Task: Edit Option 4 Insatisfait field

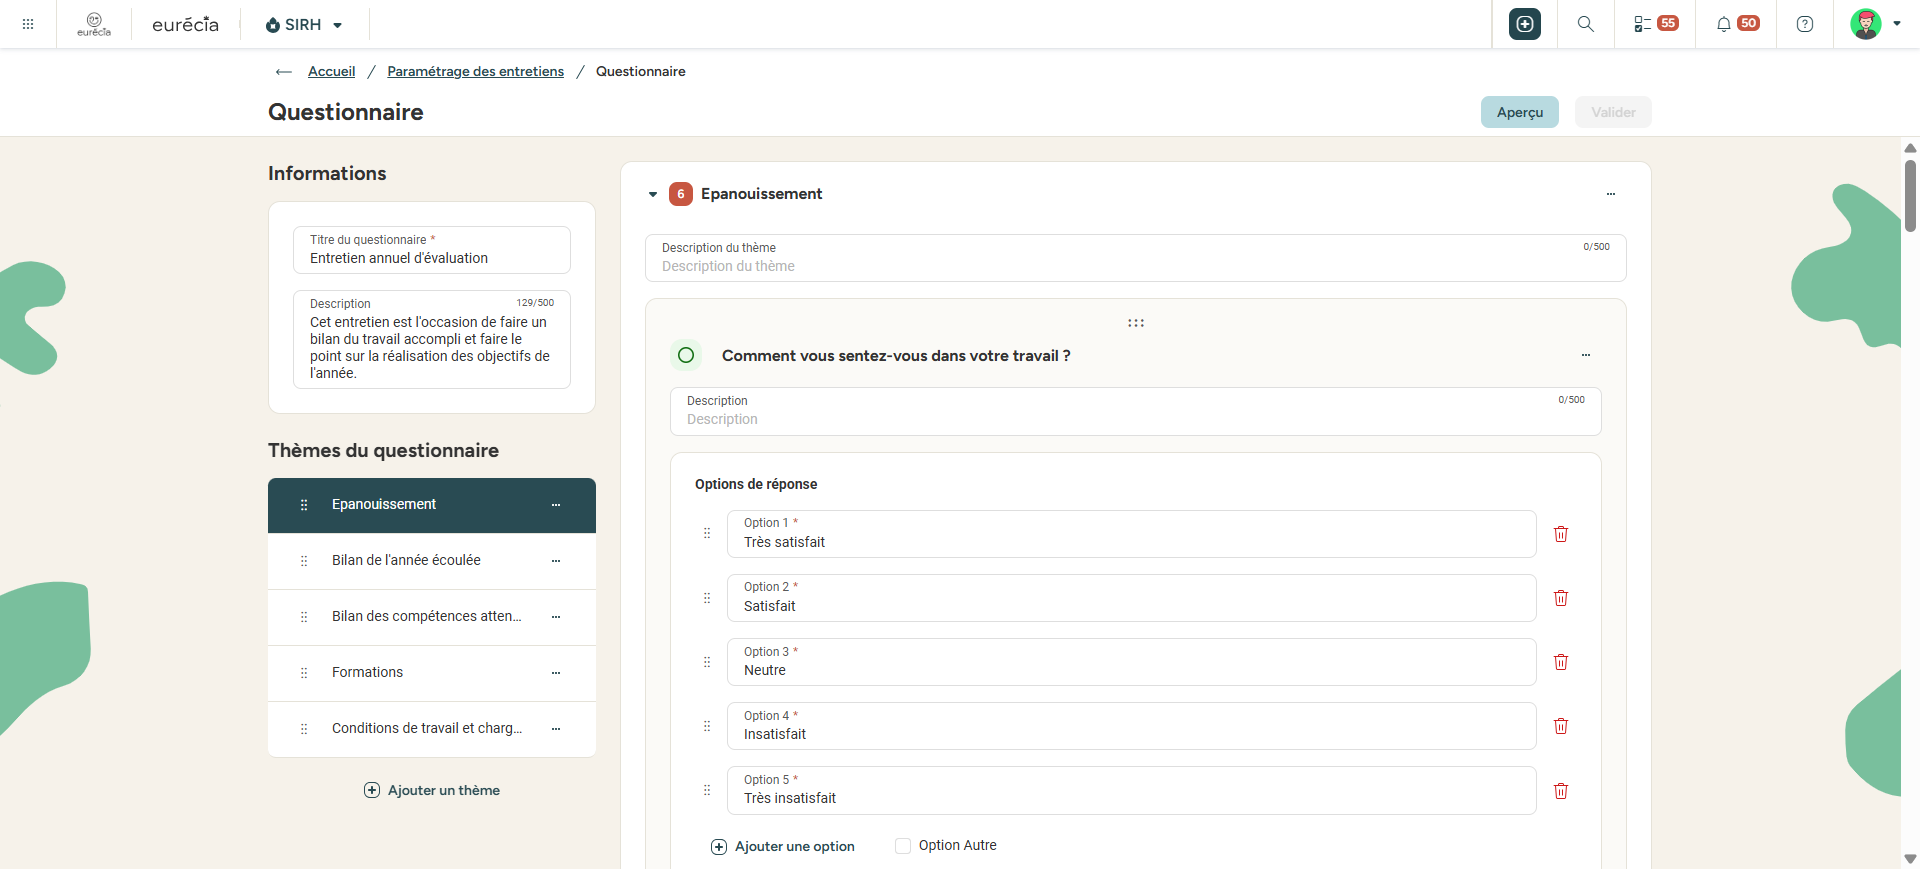Action: click(x=1132, y=726)
